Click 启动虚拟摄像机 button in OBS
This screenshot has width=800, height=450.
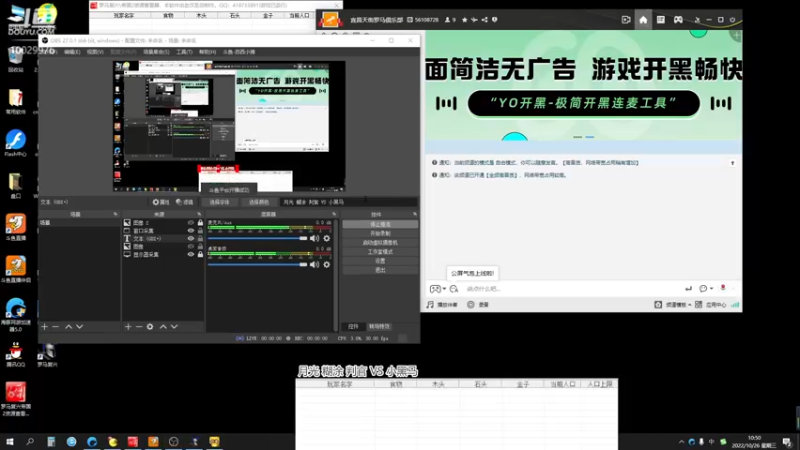coord(380,243)
